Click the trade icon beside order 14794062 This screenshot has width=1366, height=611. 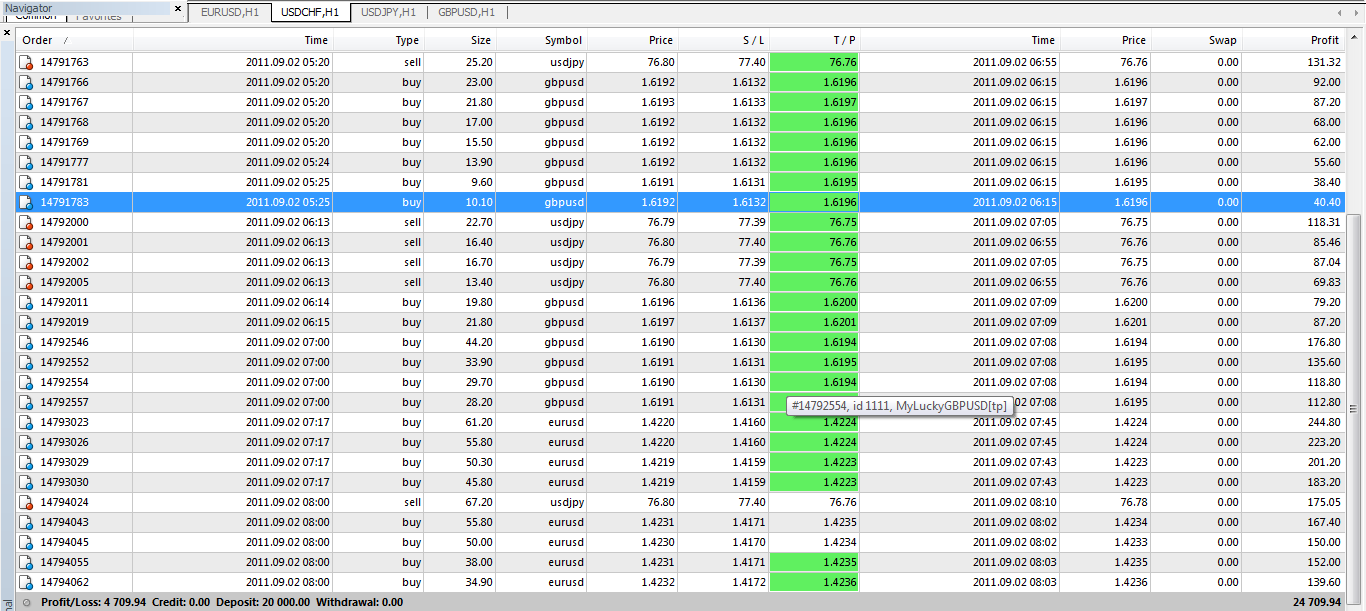click(x=27, y=582)
